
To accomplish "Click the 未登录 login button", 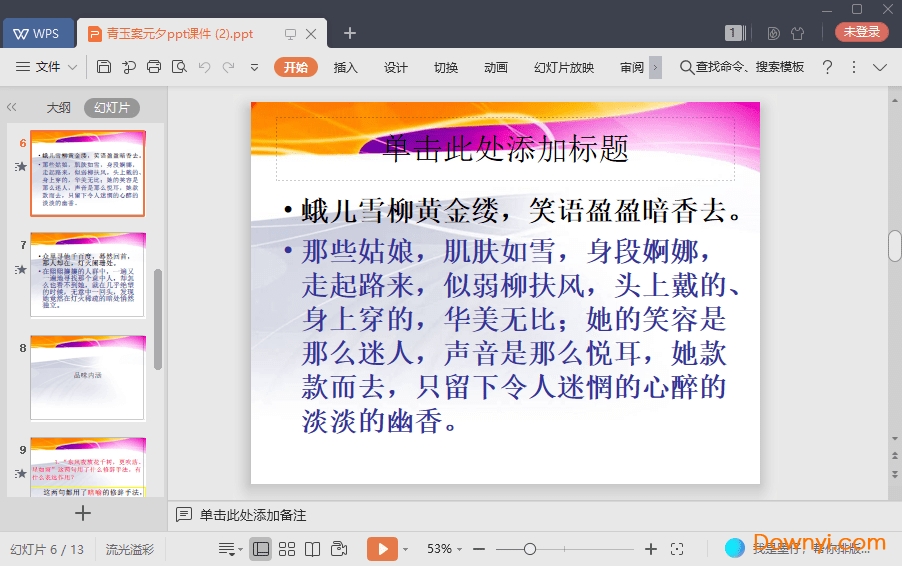I will [861, 32].
